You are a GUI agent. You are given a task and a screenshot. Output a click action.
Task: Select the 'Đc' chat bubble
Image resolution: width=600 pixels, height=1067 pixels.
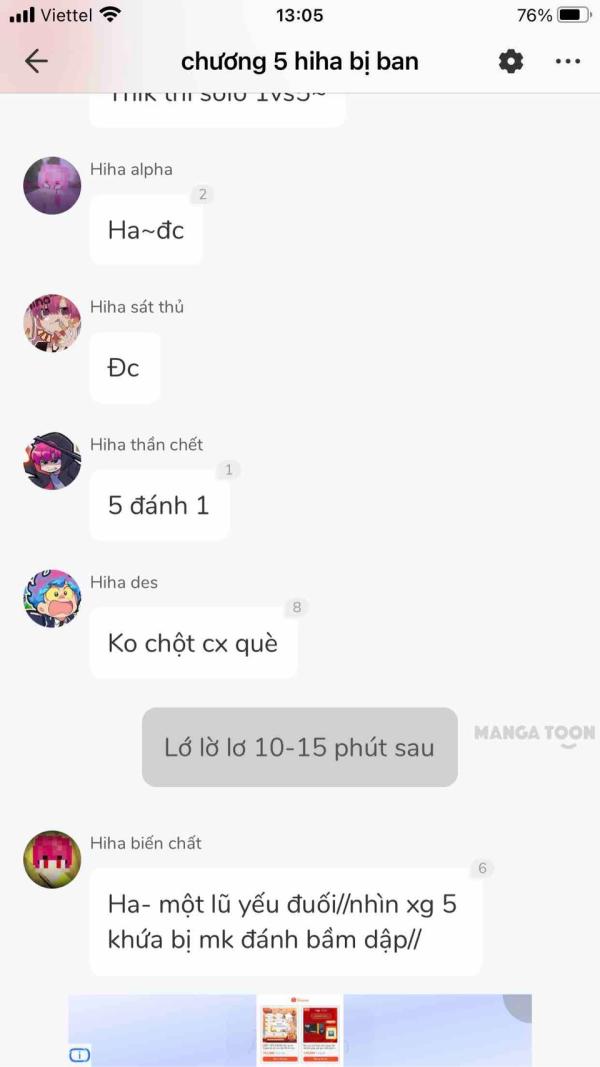click(x=124, y=368)
